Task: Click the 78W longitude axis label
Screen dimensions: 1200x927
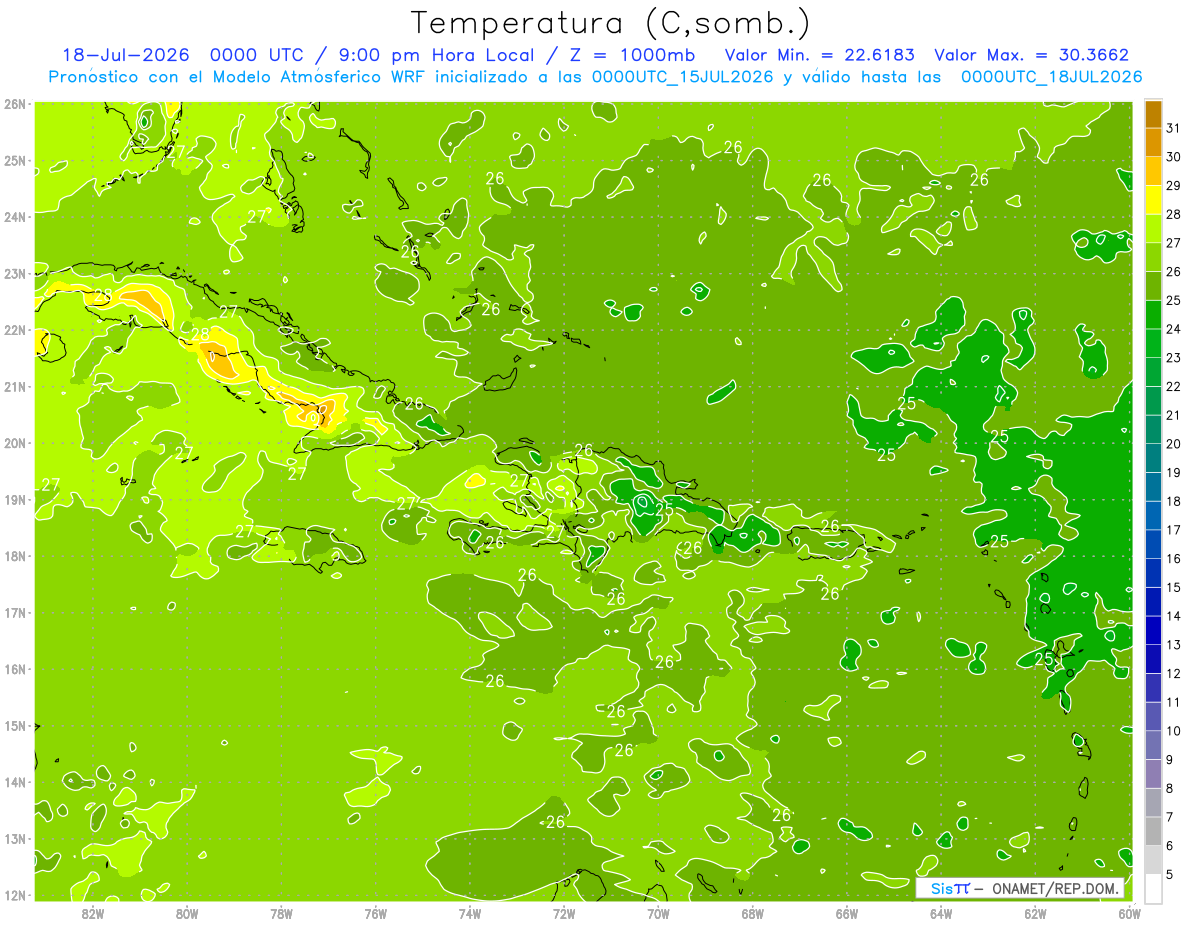Action: click(x=281, y=913)
